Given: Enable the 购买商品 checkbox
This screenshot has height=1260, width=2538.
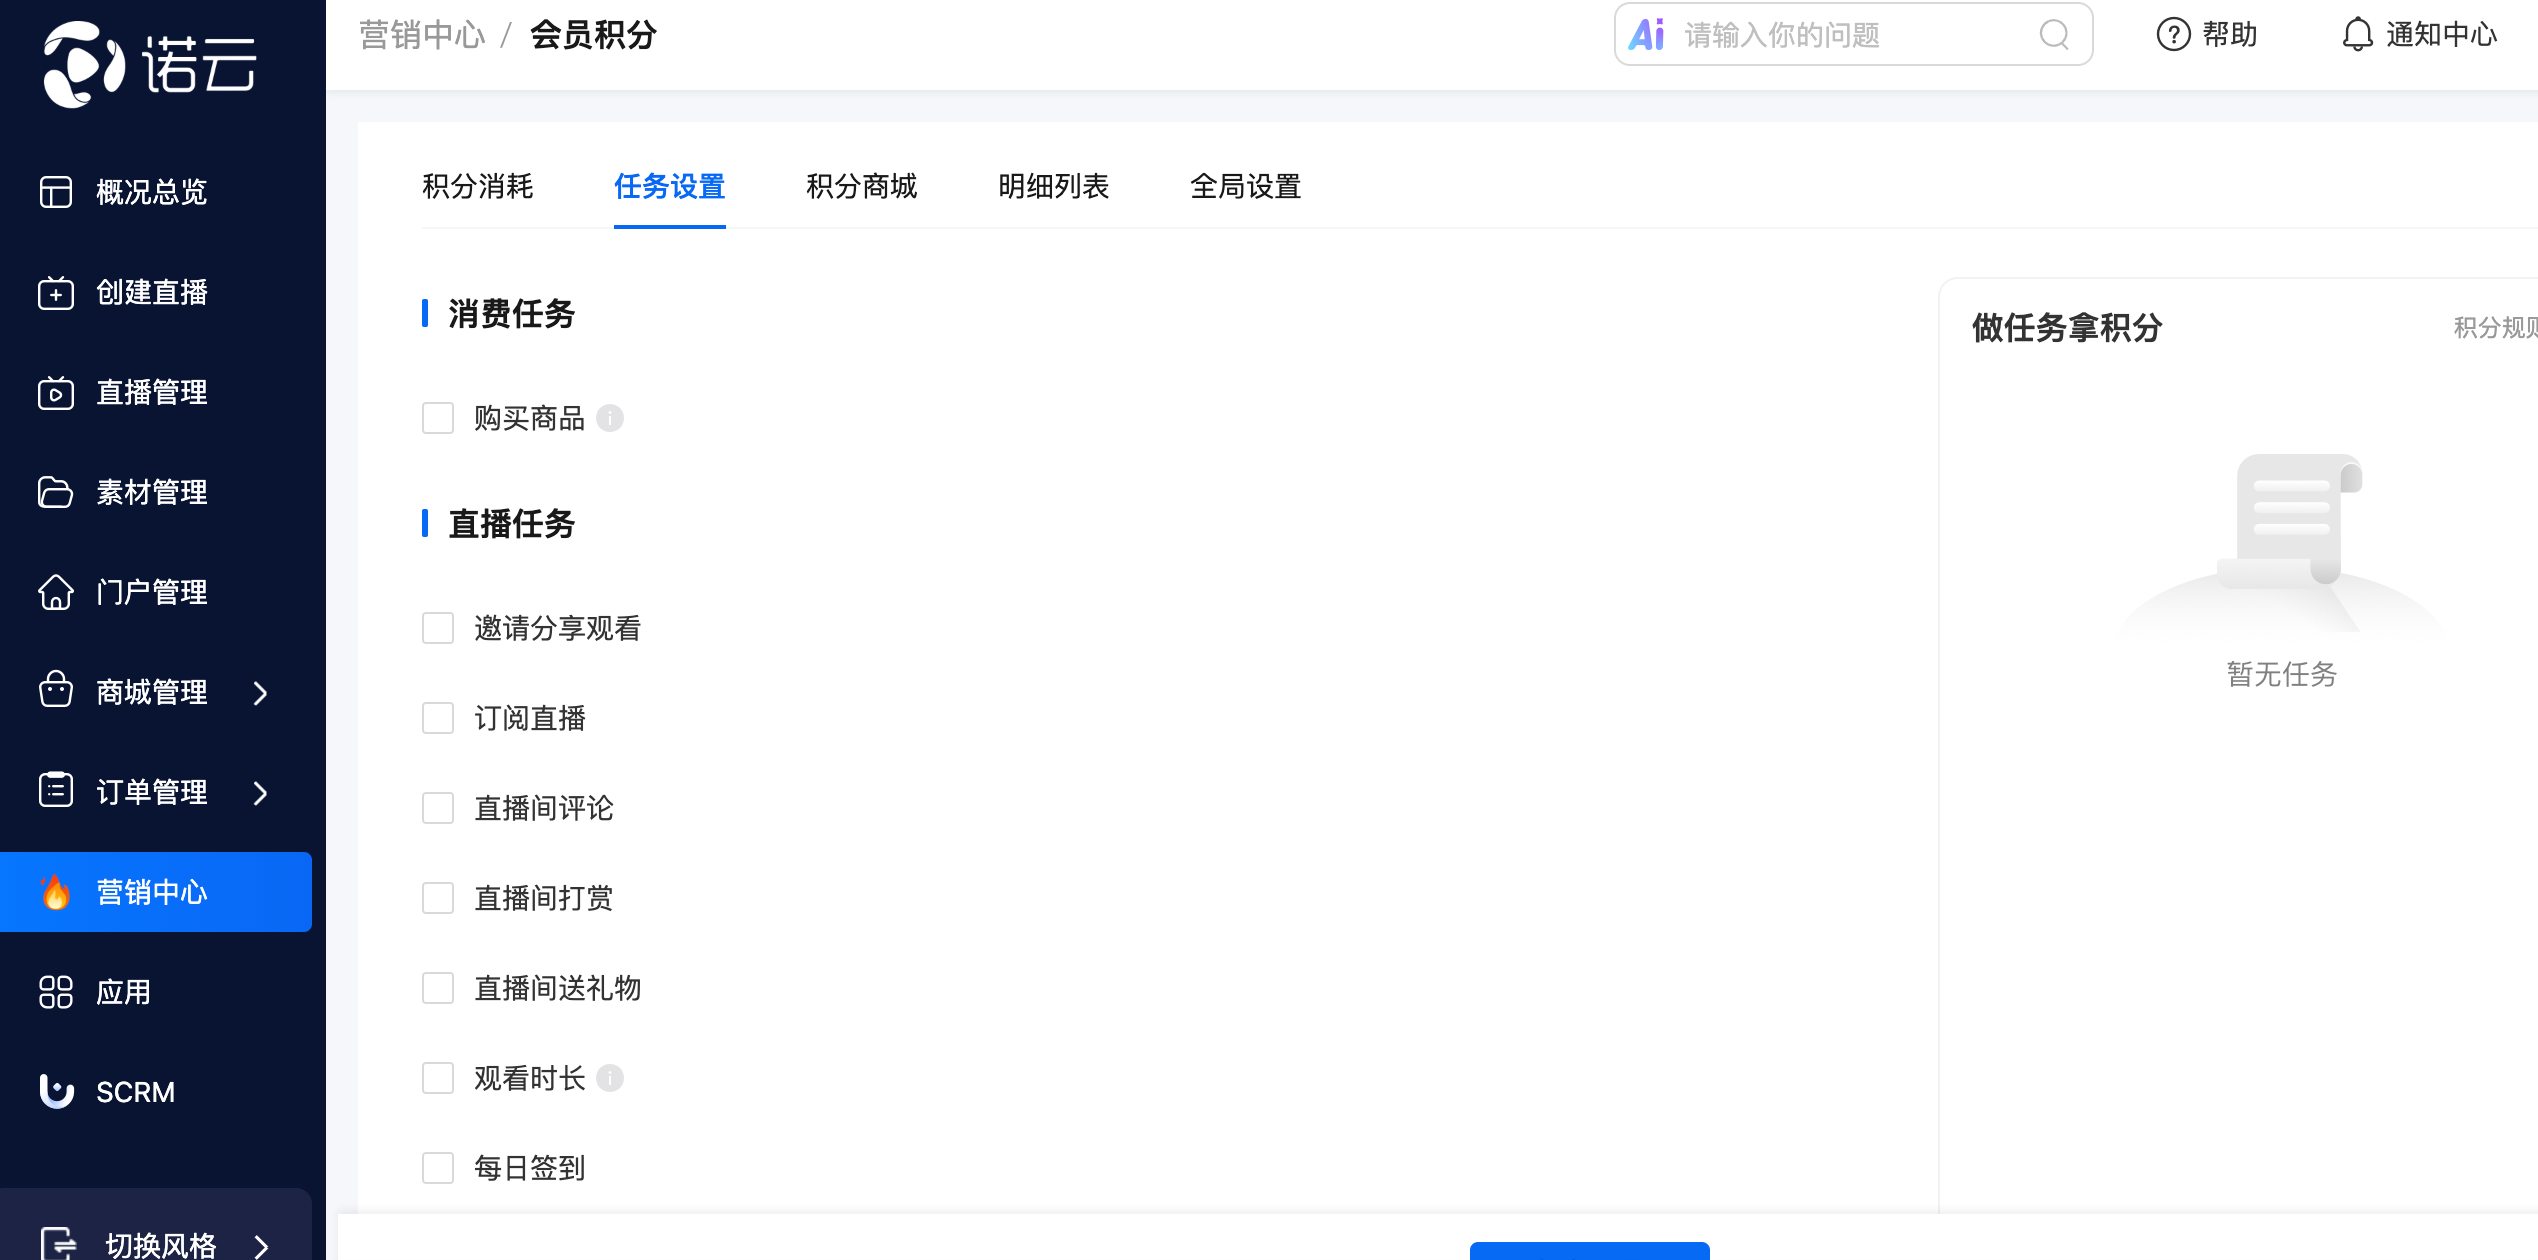Looking at the screenshot, I should tap(438, 418).
